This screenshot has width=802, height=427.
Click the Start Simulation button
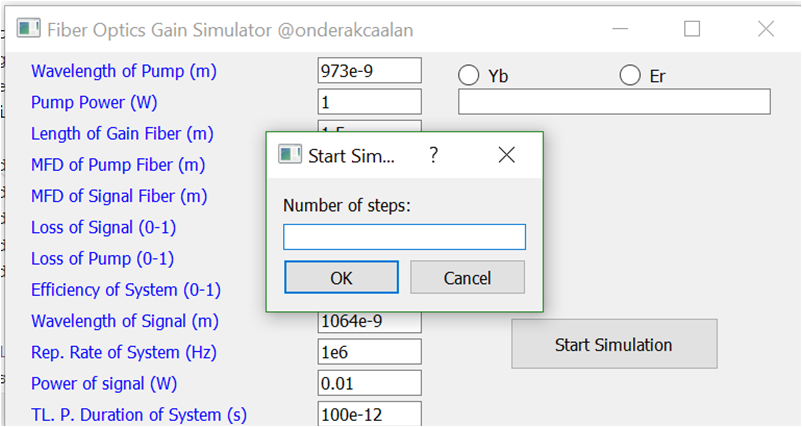(614, 344)
